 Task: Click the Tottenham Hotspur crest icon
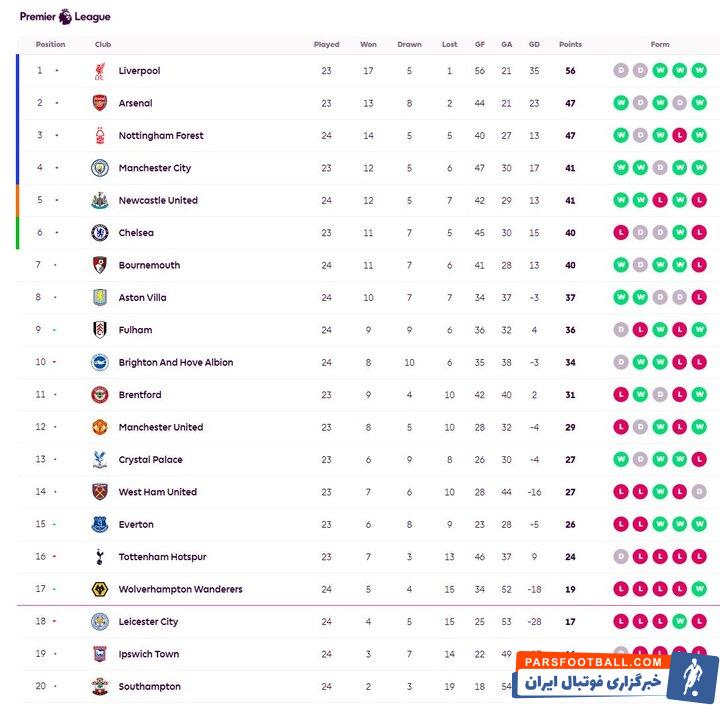pyautogui.click(x=99, y=557)
